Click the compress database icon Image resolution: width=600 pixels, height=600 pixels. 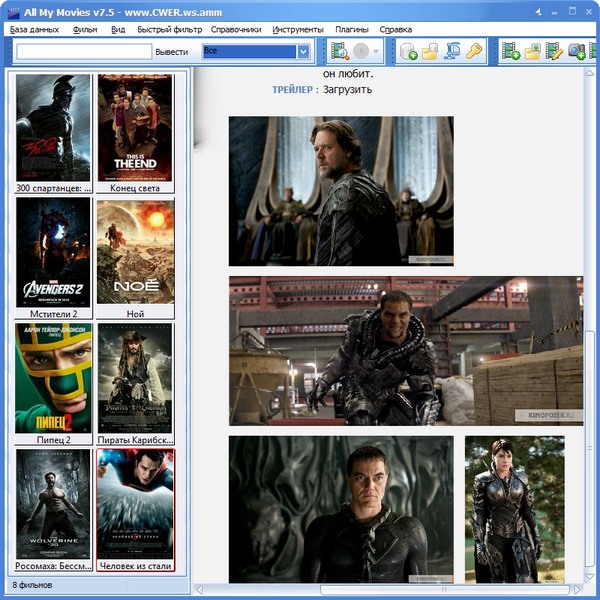pos(453,51)
